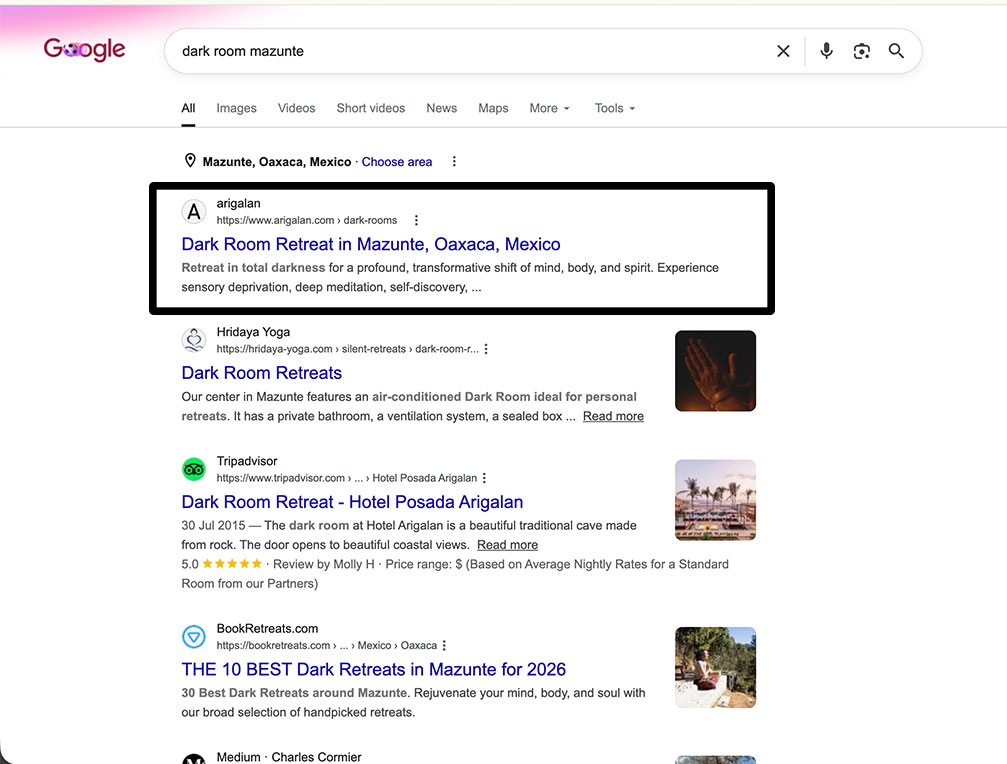Switch to the Videos tab
Screen dimensions: 1007x764
pos(296,109)
